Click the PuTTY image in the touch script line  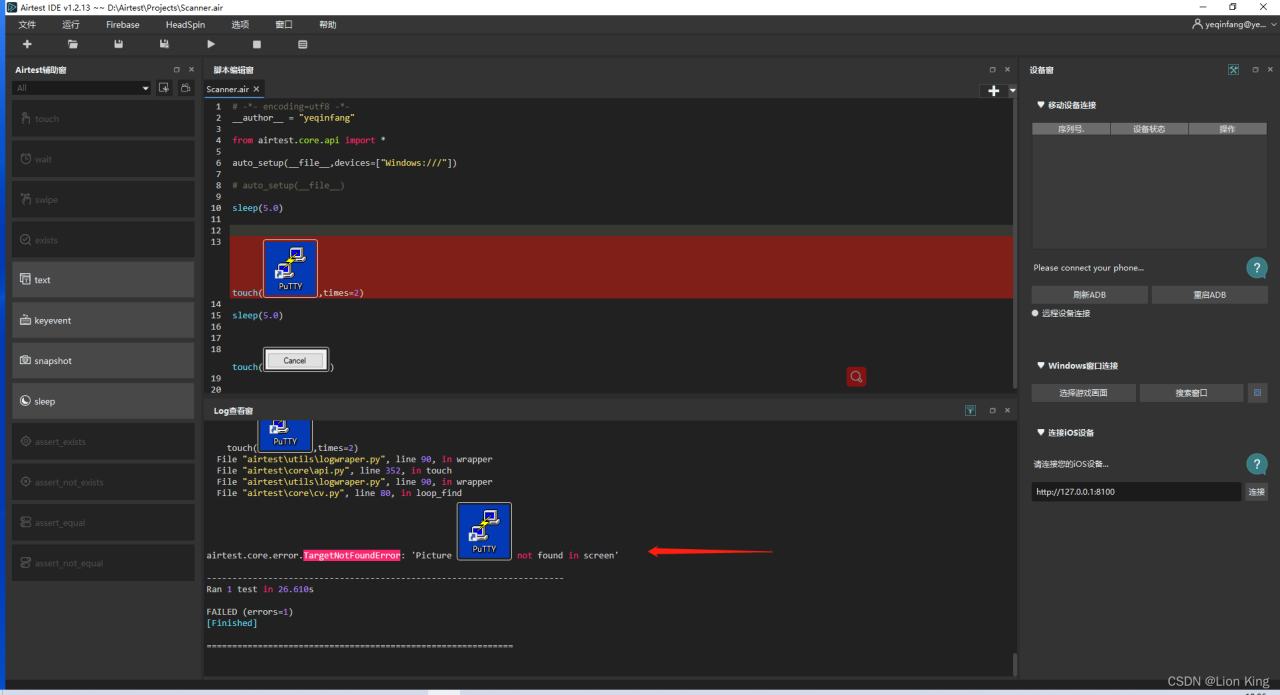click(290, 268)
